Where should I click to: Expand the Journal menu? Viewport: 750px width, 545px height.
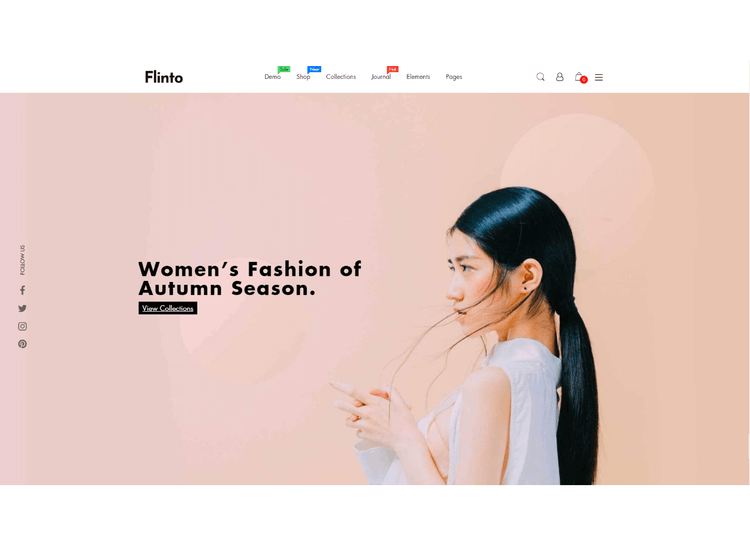(381, 77)
